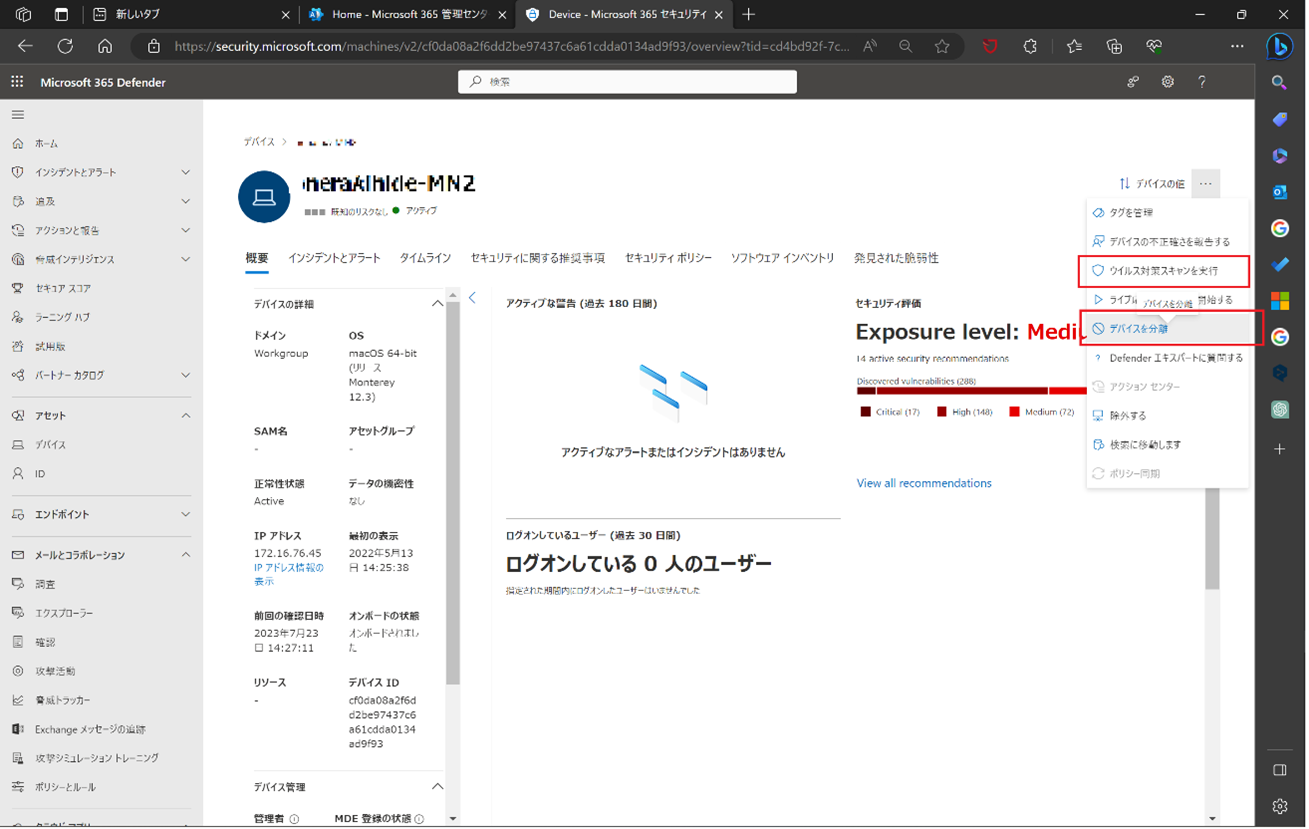1309x829 pixels.
Task: Open ソフトウェア インベントリ tab
Action: 782,258
